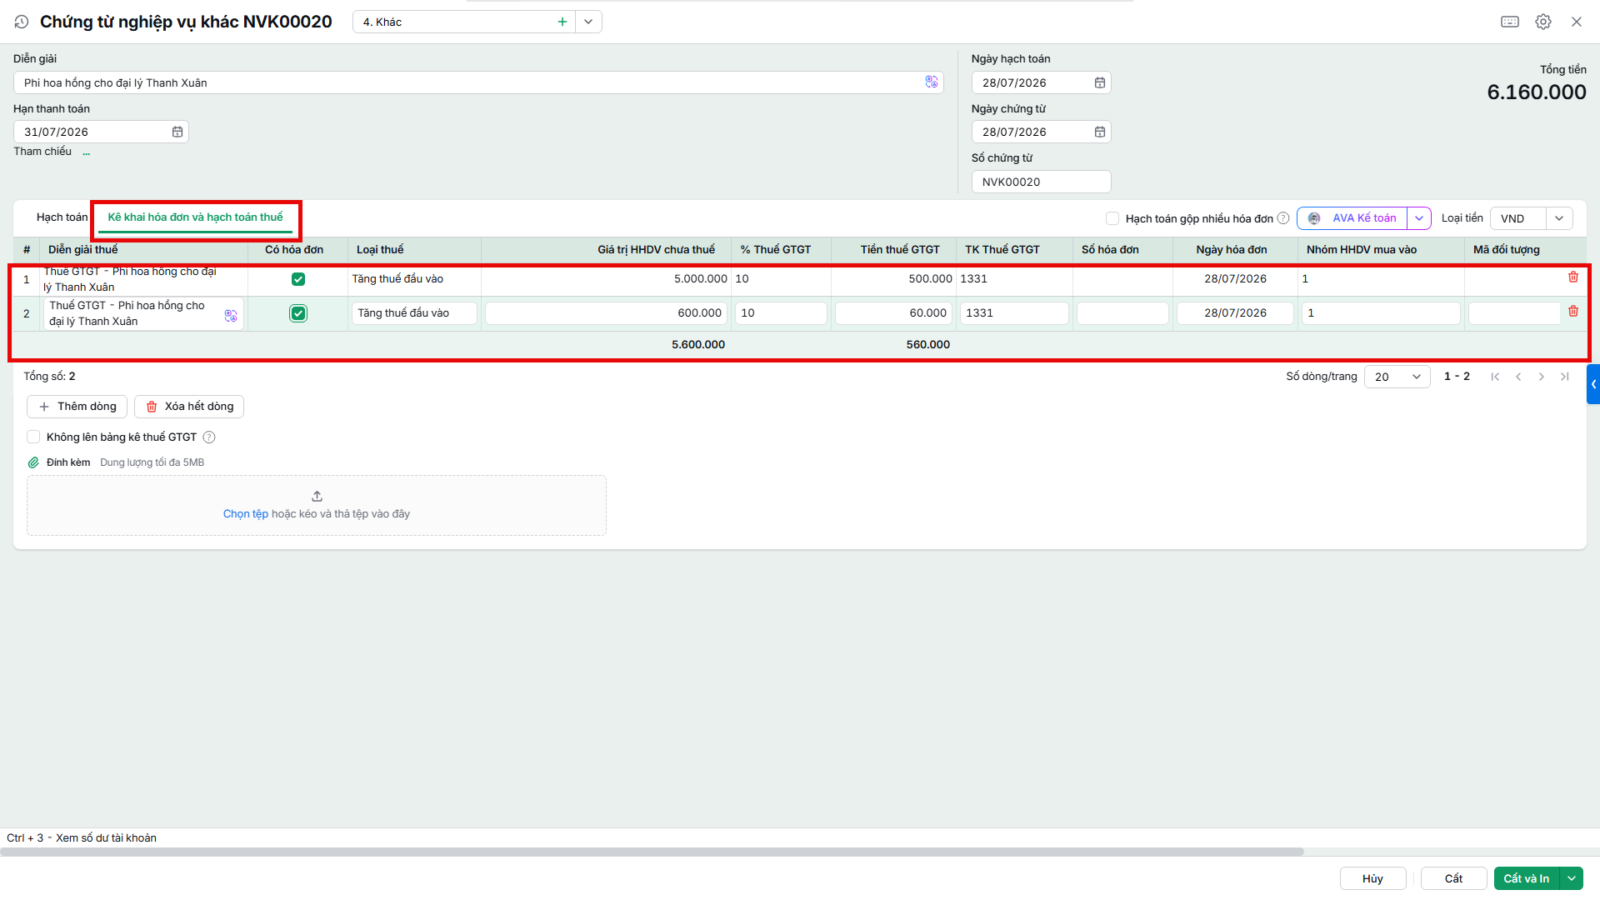Switch to the Hạch toán tab
This screenshot has width=1600, height=900.
62,217
